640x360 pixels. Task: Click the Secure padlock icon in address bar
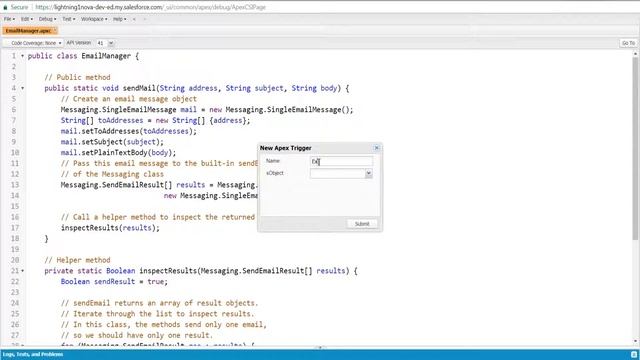[x=5, y=7]
